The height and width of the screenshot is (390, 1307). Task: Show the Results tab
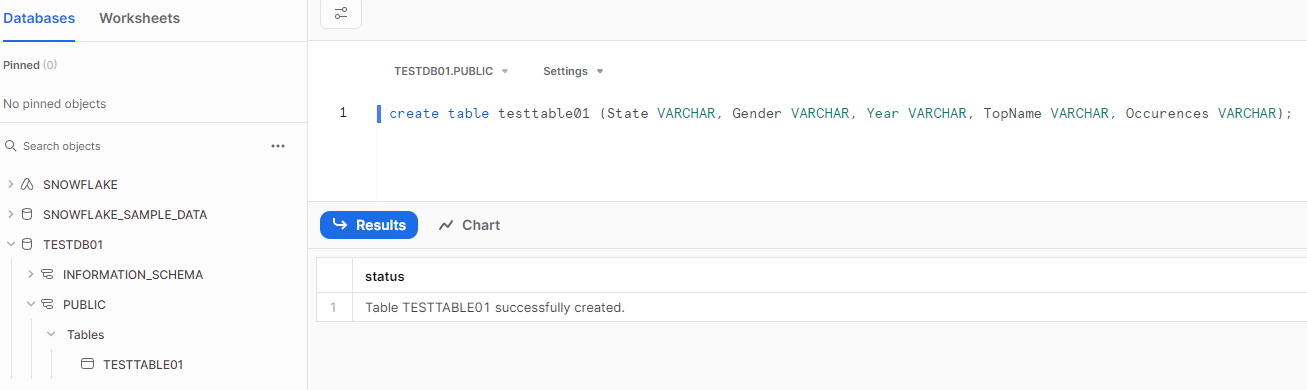[369, 225]
